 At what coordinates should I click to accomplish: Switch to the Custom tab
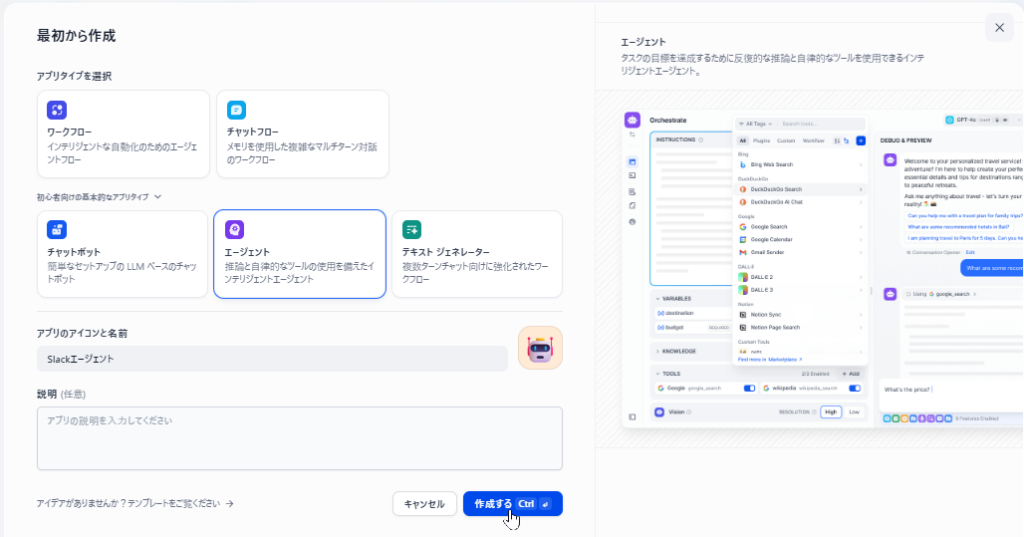coord(786,141)
